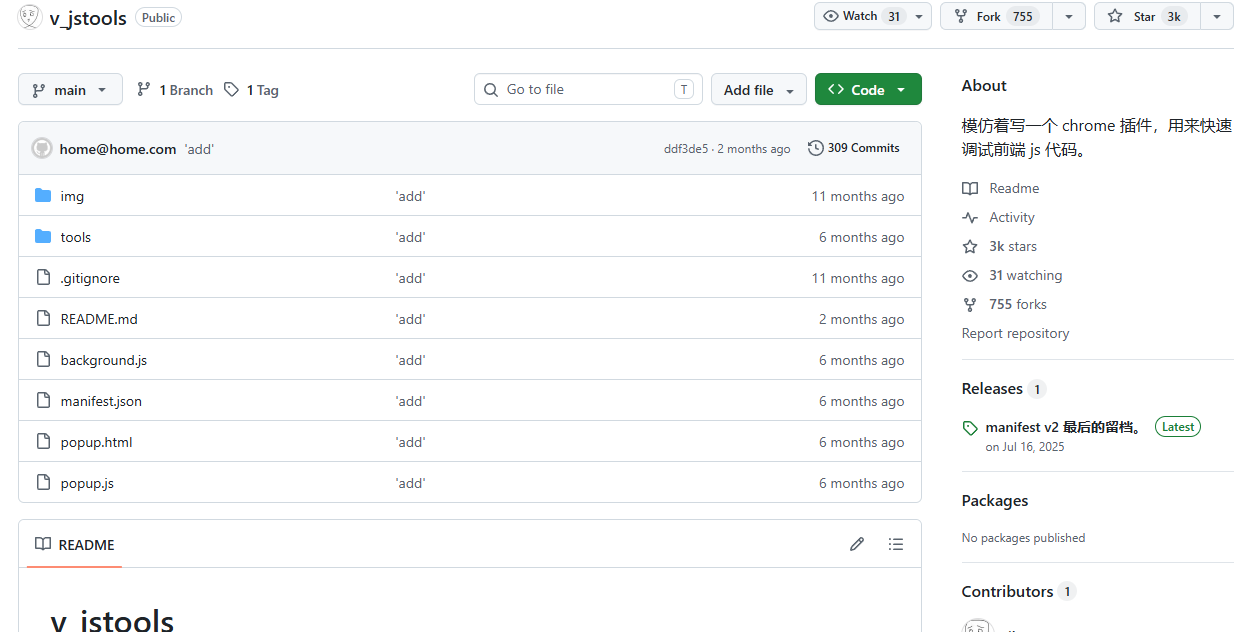Viewport: 1238px width, 632px height.
Task: Click the tag icon next to 1 Tag
Action: pos(231,89)
